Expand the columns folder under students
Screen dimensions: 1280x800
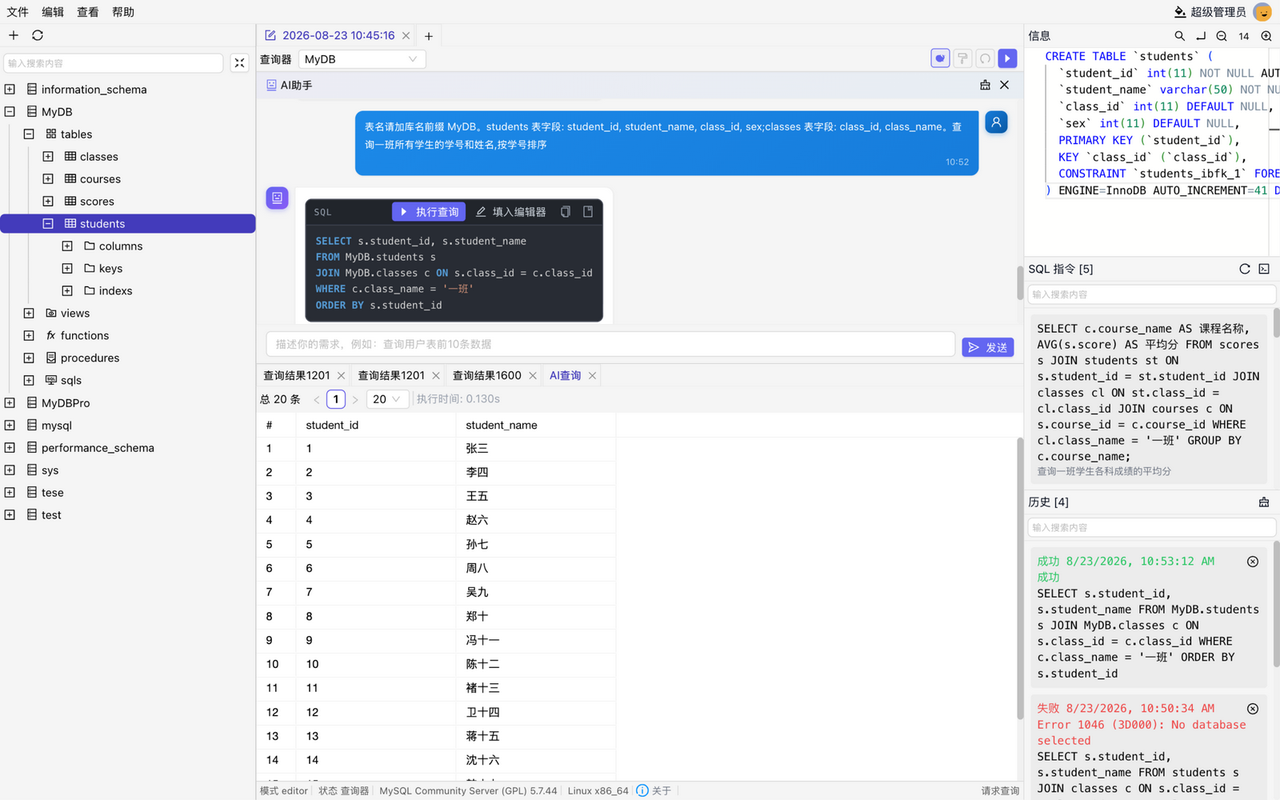point(67,246)
